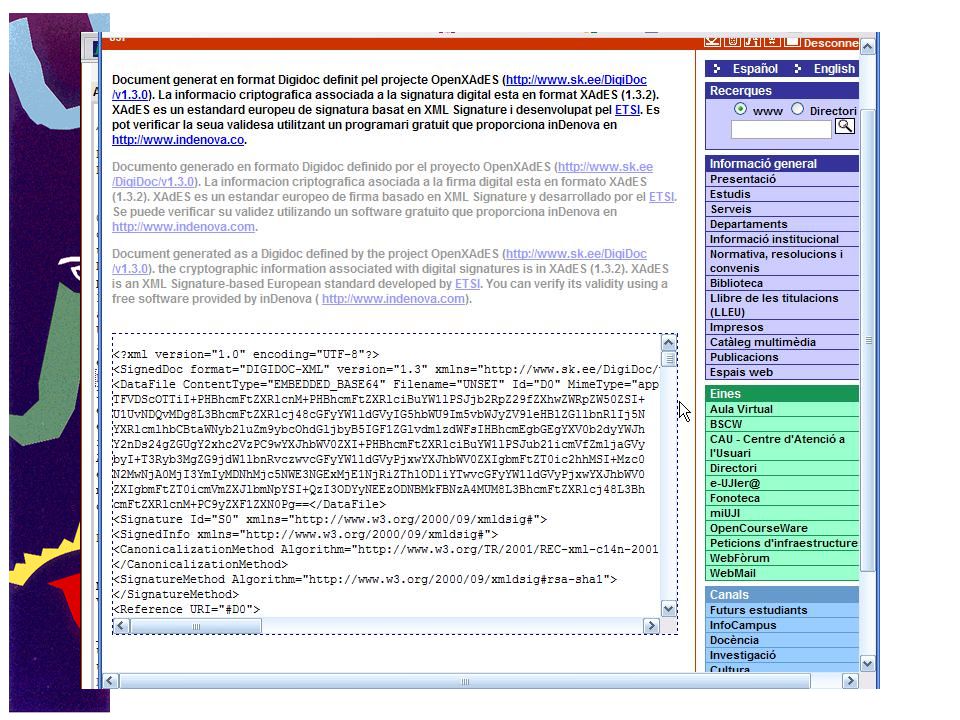The height and width of the screenshot is (720, 960).
Task: Click the Desconnectar link in orange header
Action: point(831,43)
